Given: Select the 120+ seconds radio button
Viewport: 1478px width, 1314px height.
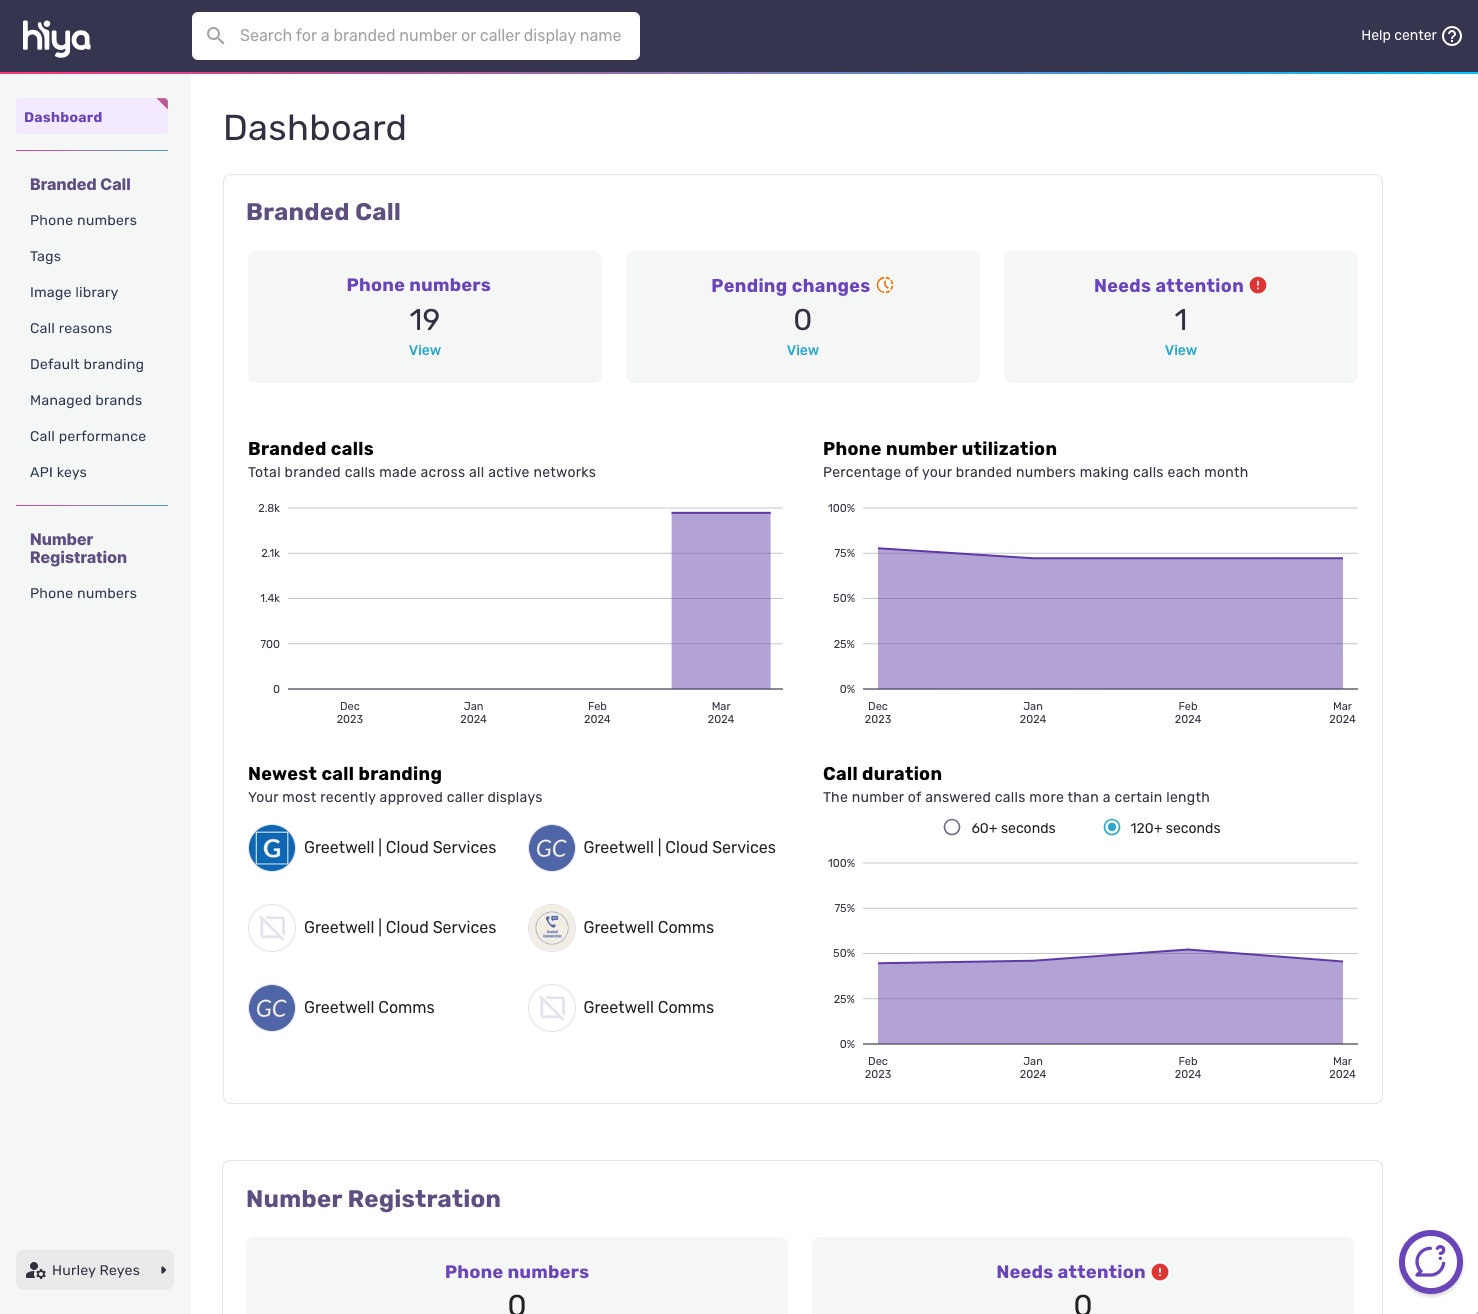Looking at the screenshot, I should [x=1111, y=827].
